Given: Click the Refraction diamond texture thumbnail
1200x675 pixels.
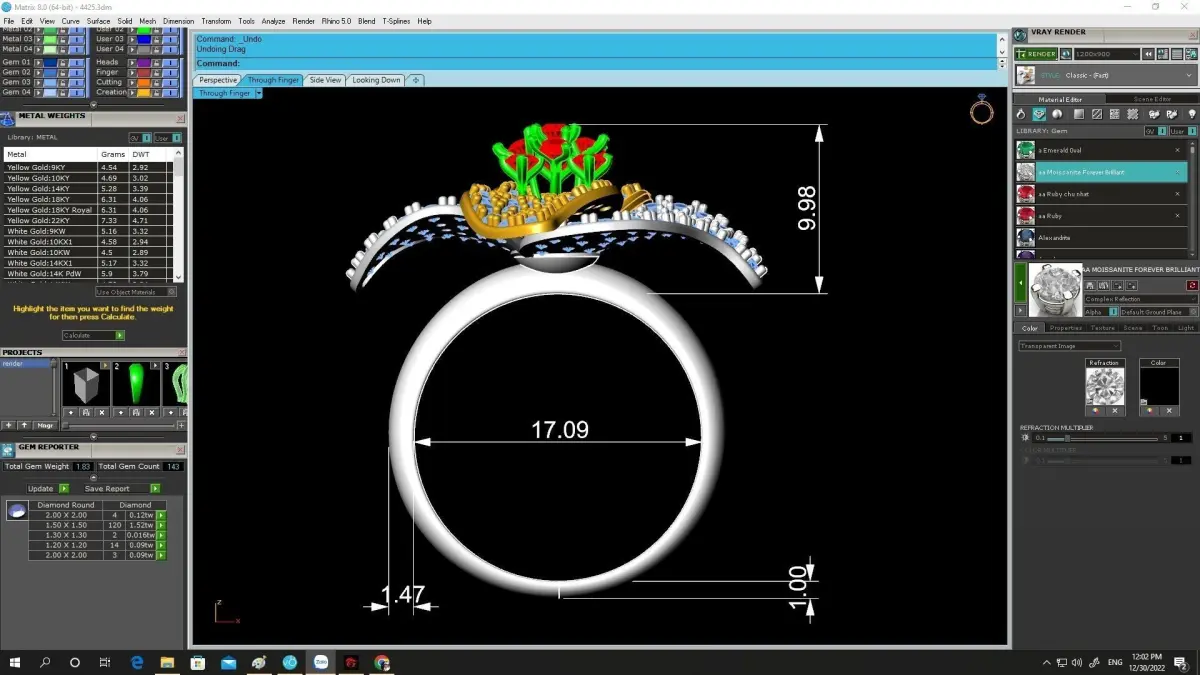Looking at the screenshot, I should point(1104,386).
